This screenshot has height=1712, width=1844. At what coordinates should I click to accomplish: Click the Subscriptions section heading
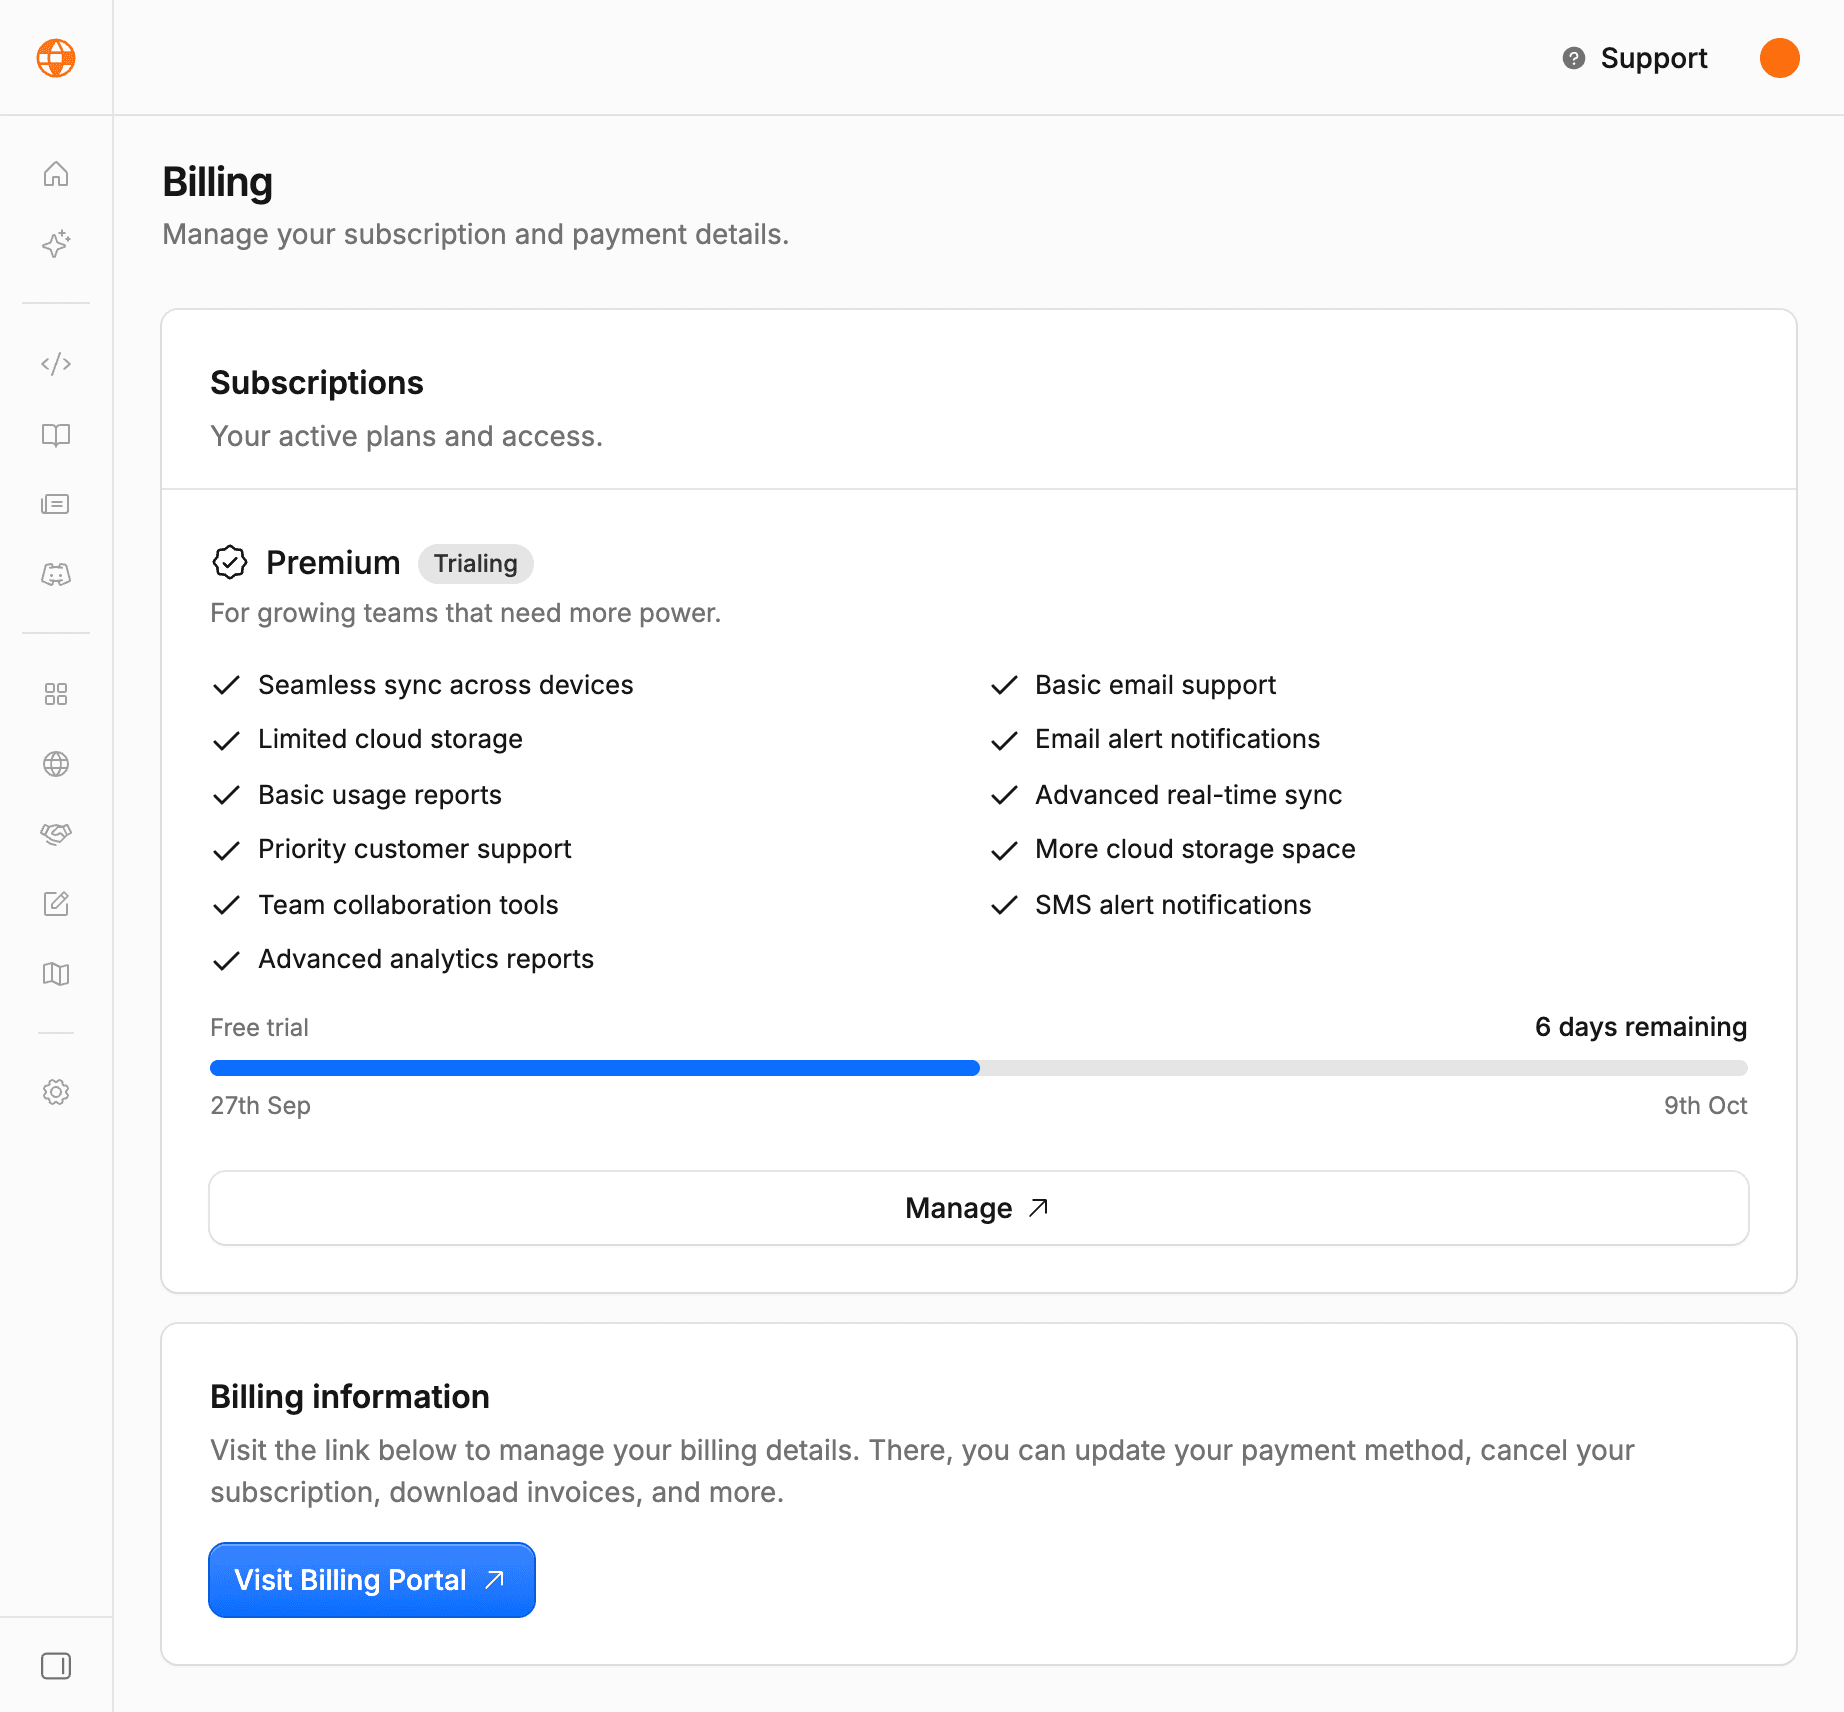point(317,383)
